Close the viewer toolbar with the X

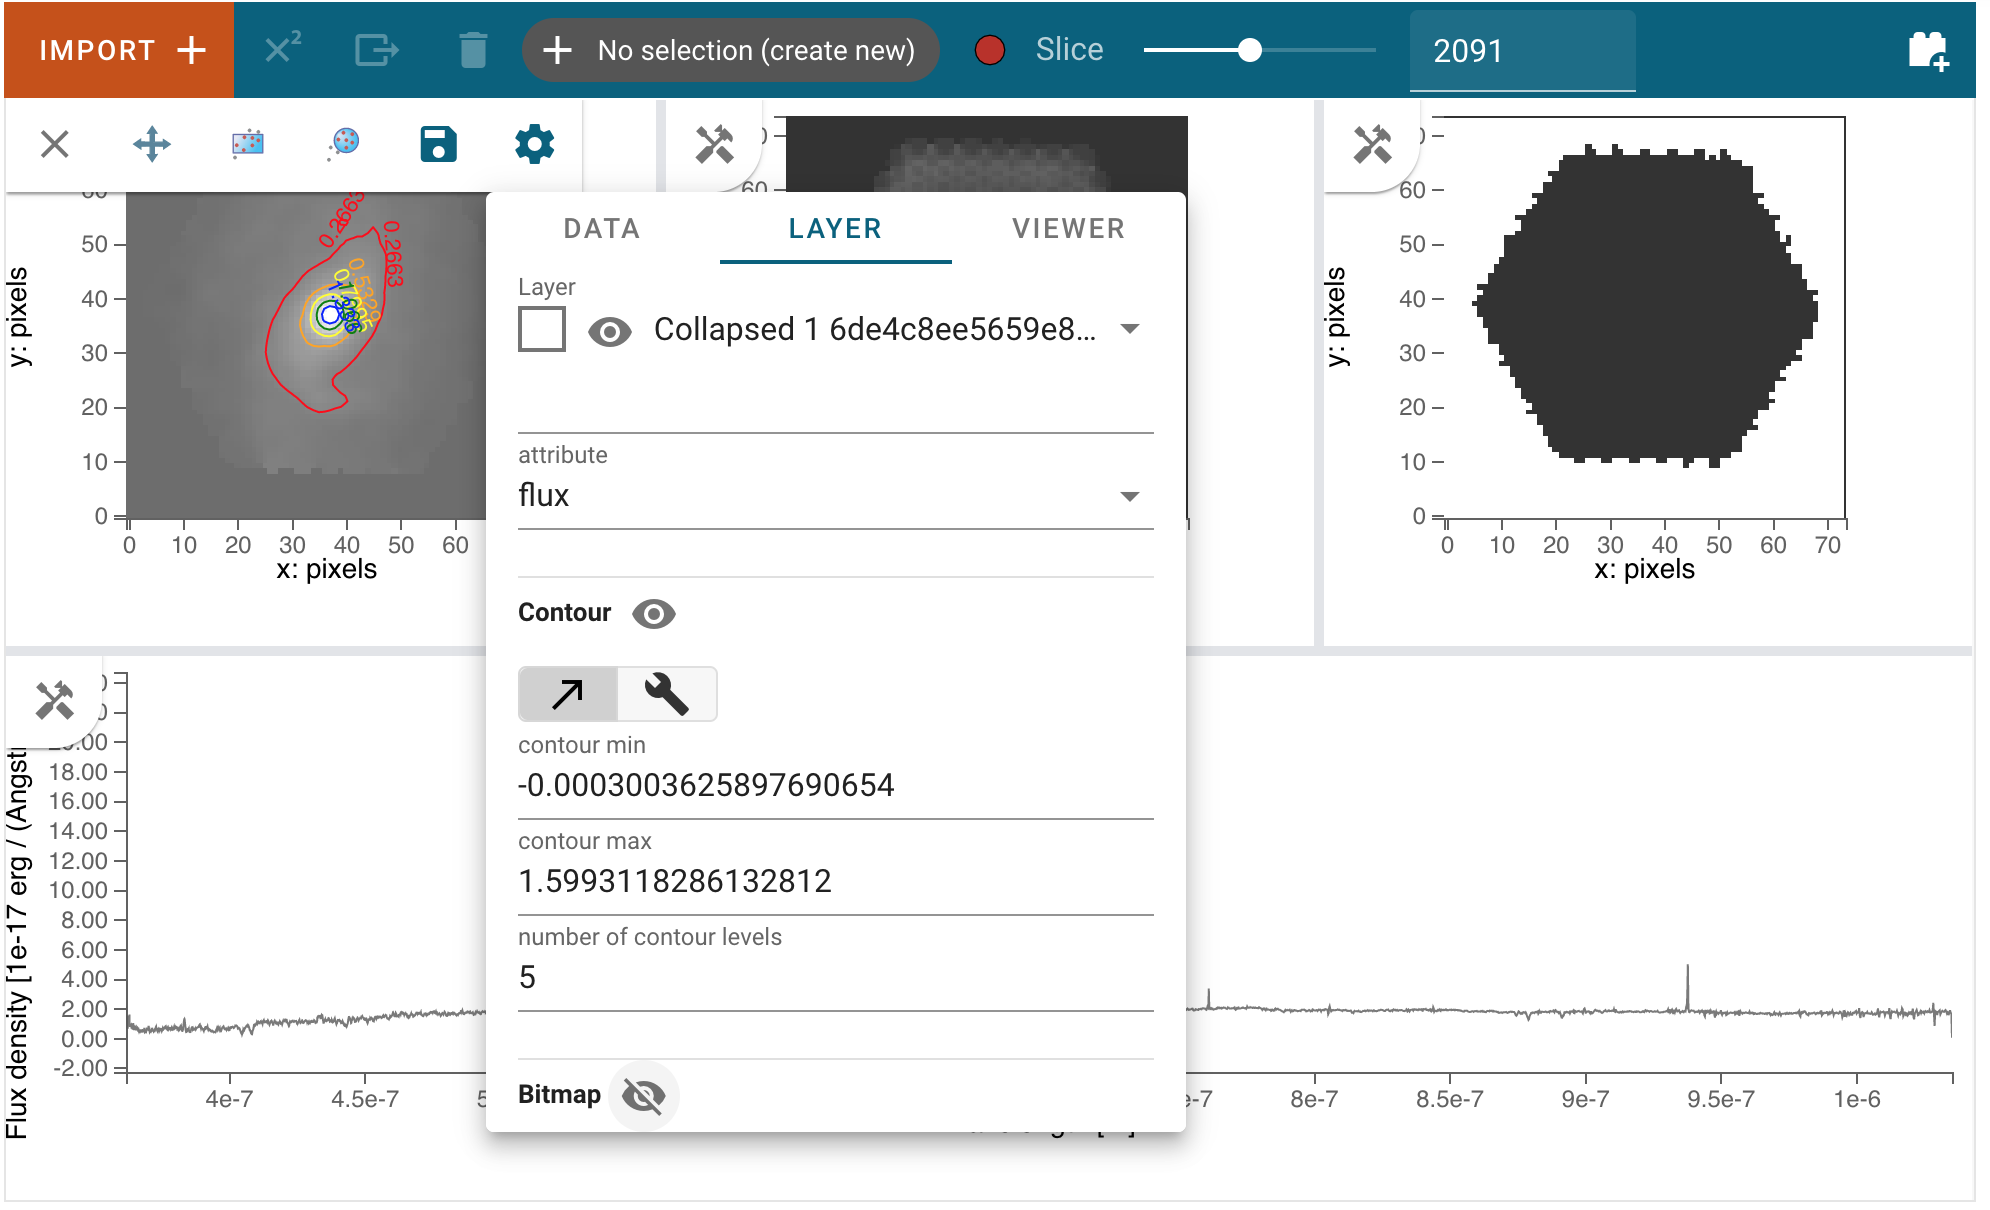pyautogui.click(x=55, y=145)
